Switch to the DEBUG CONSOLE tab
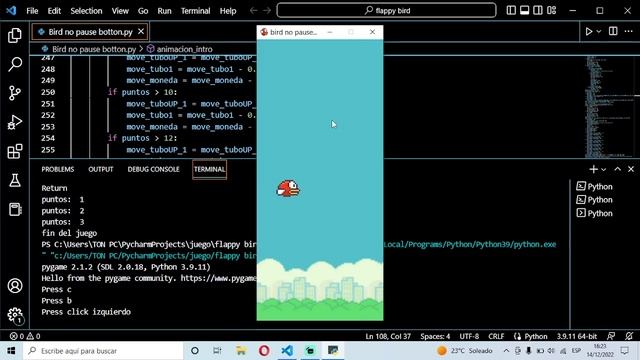This screenshot has width=640, height=360. click(153, 169)
